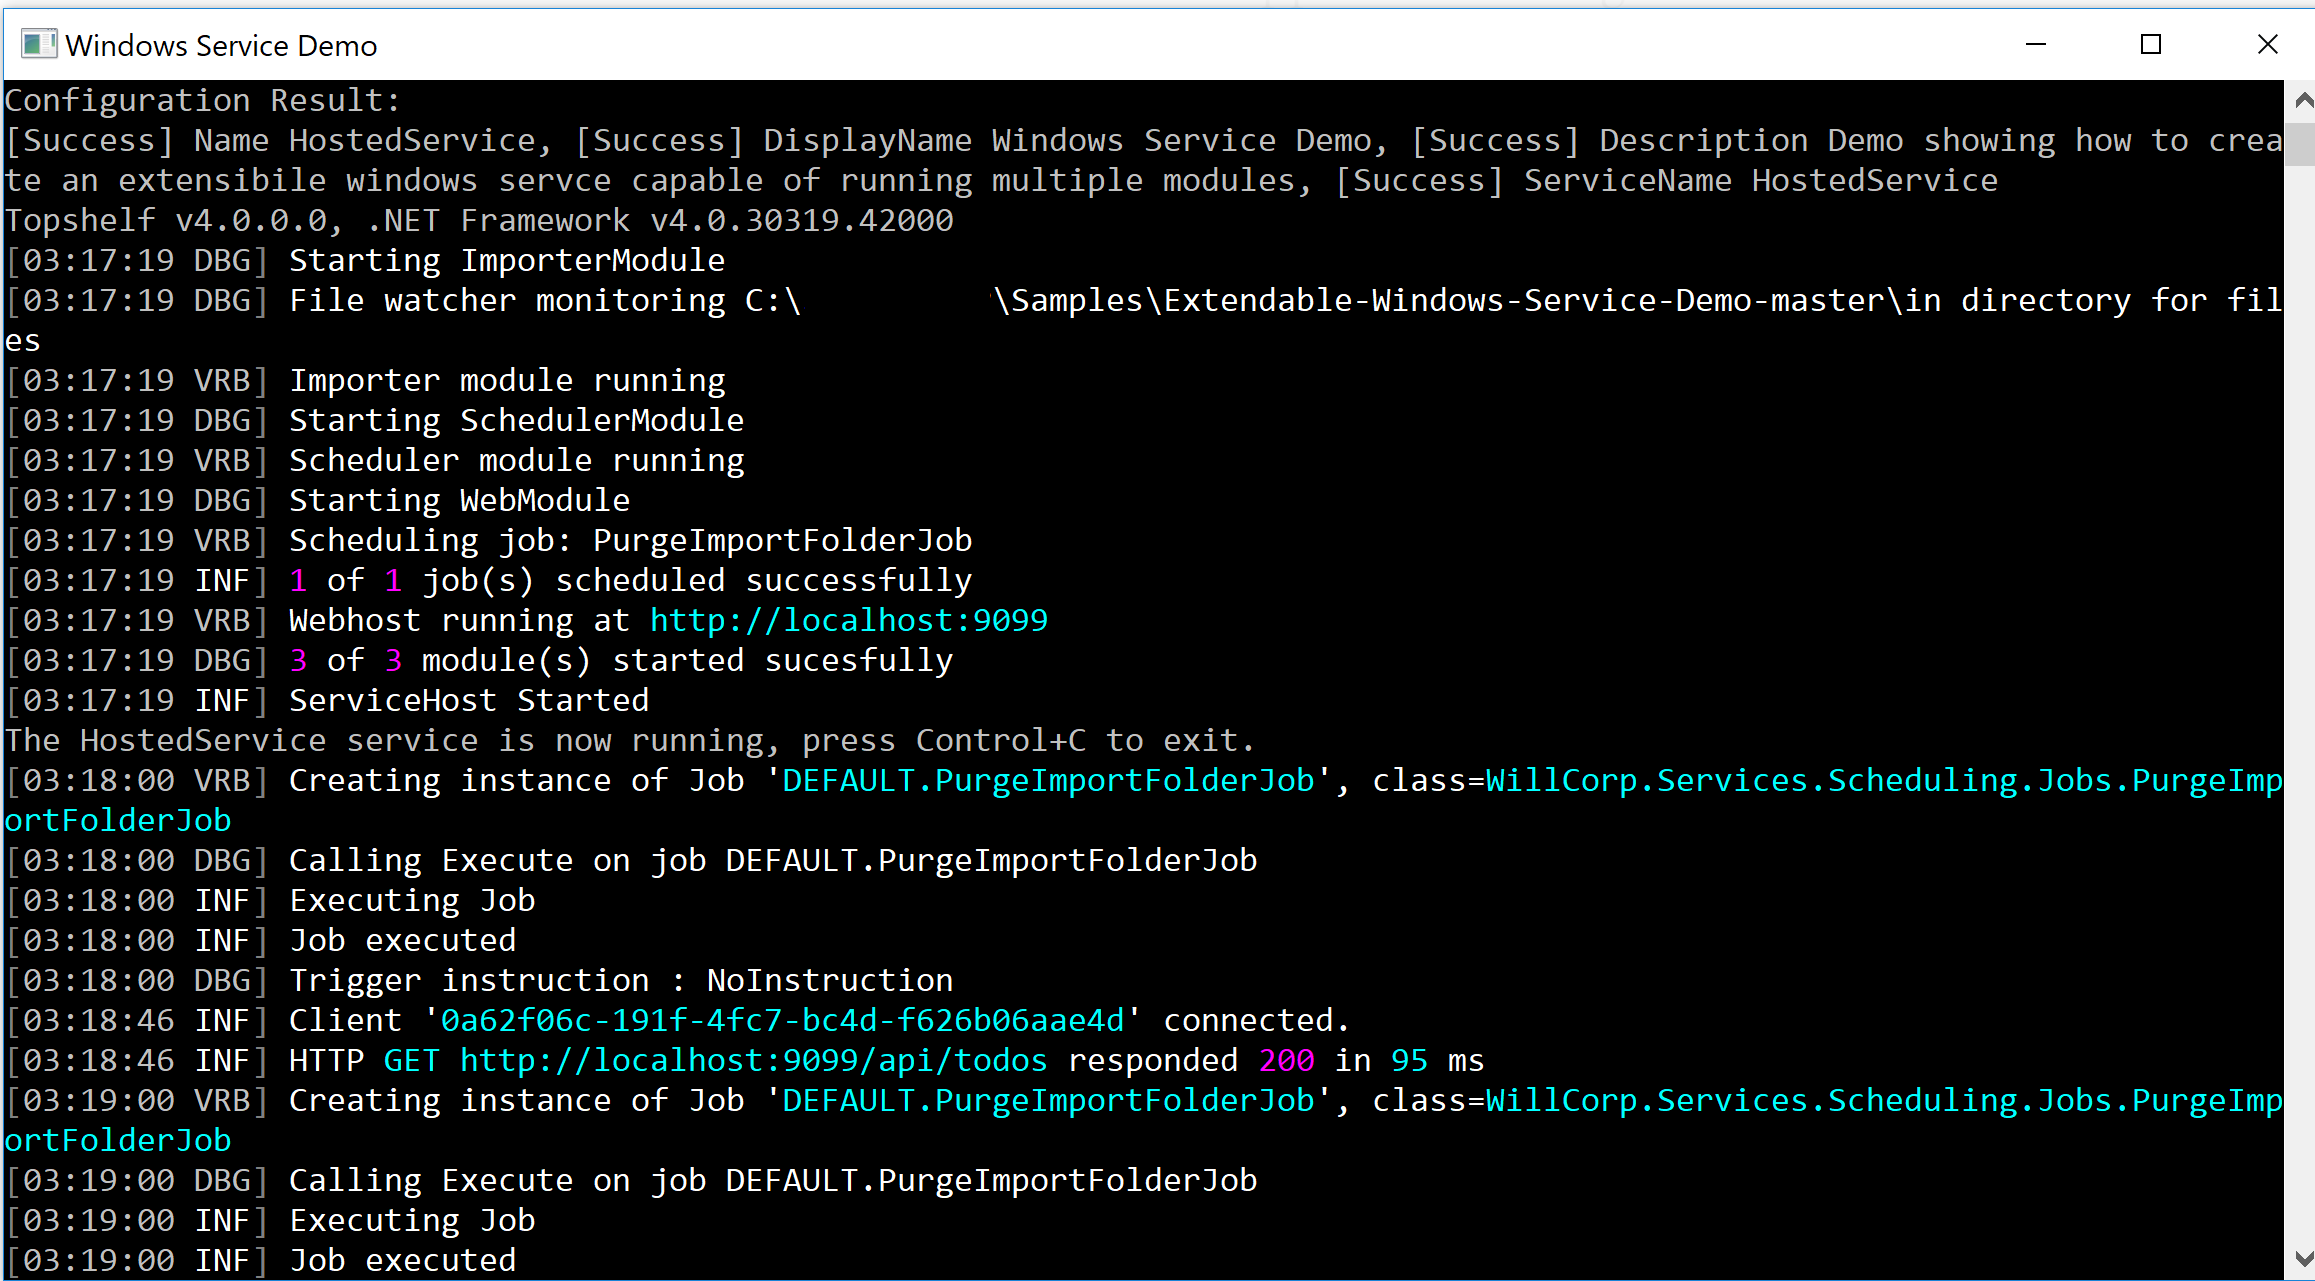The width and height of the screenshot is (2315, 1281).
Task: Click the HTTP 200 response status text
Action: [1286, 1060]
